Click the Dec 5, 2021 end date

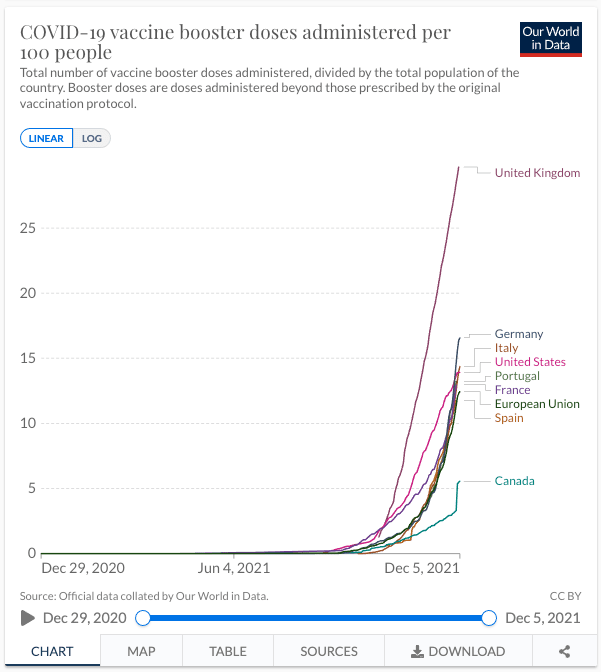tap(543, 618)
